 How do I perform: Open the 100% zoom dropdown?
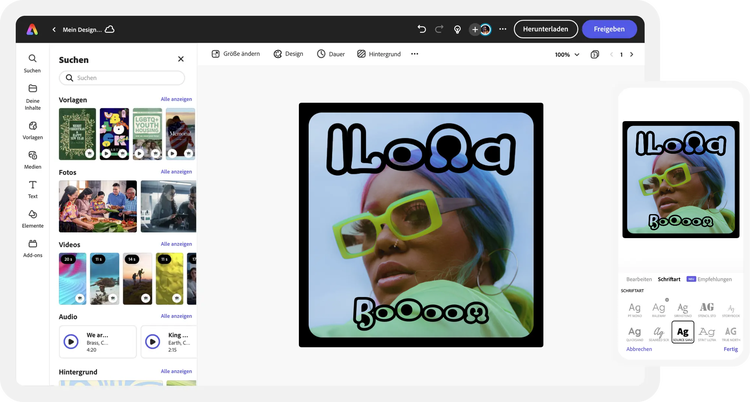coord(566,54)
